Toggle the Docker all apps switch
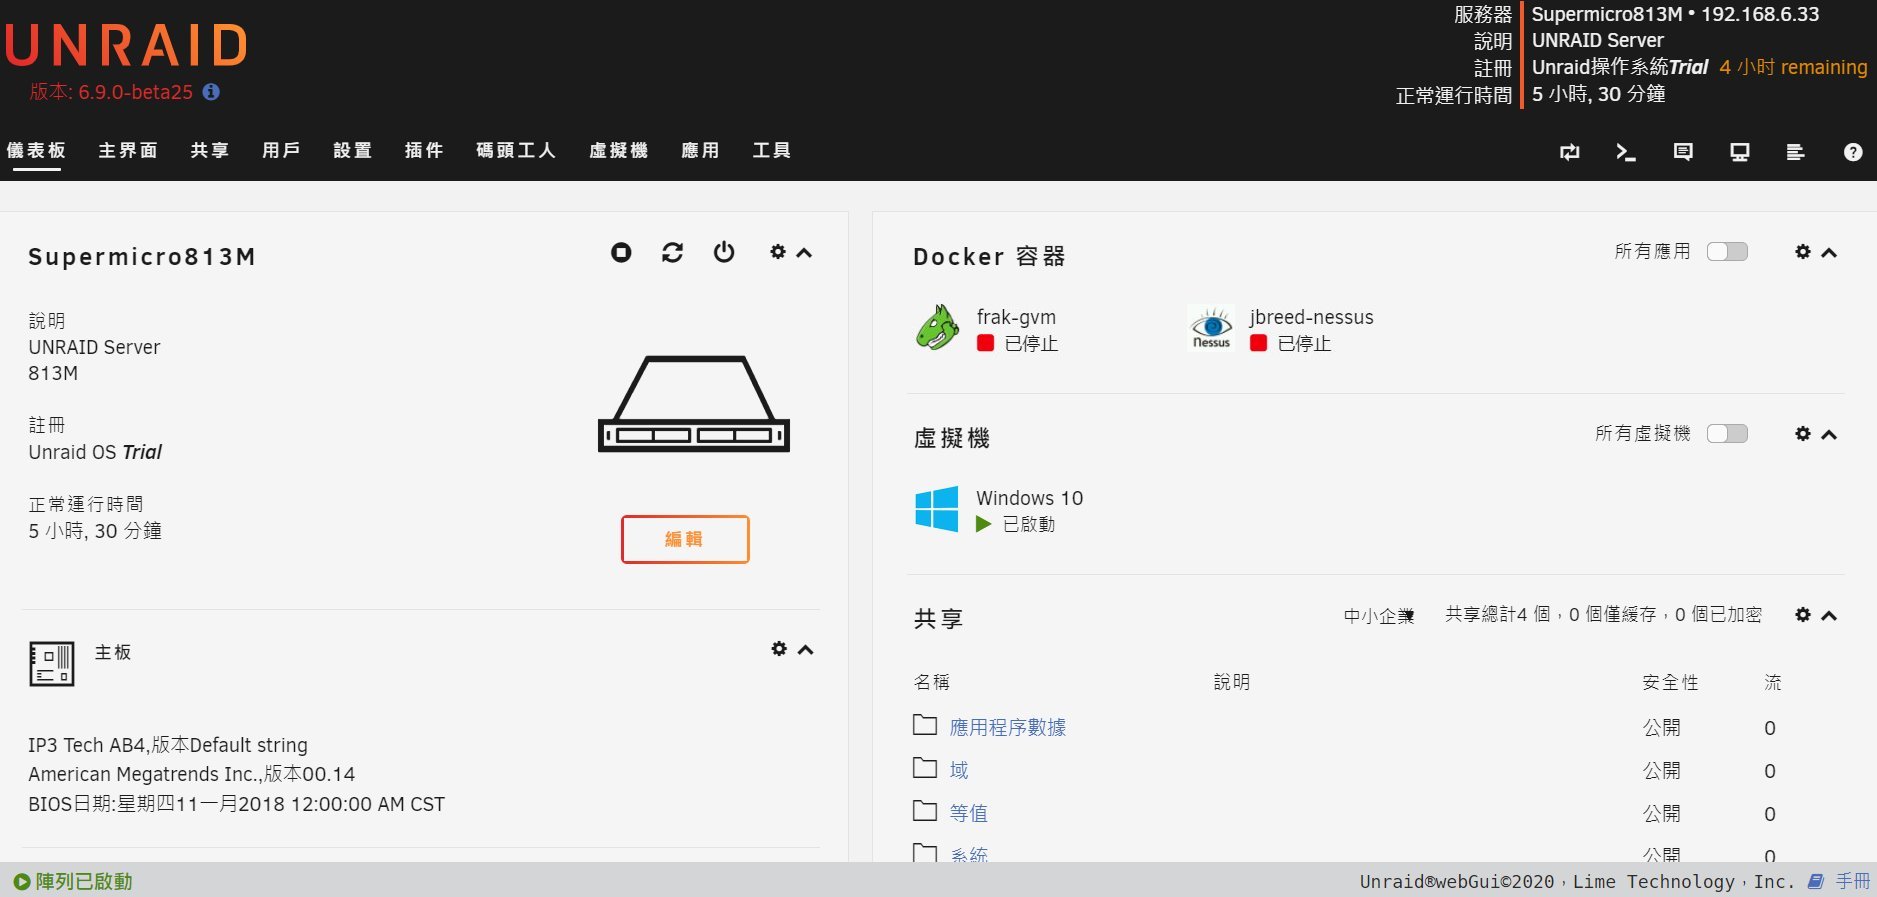This screenshot has width=1877, height=897. 1727,252
